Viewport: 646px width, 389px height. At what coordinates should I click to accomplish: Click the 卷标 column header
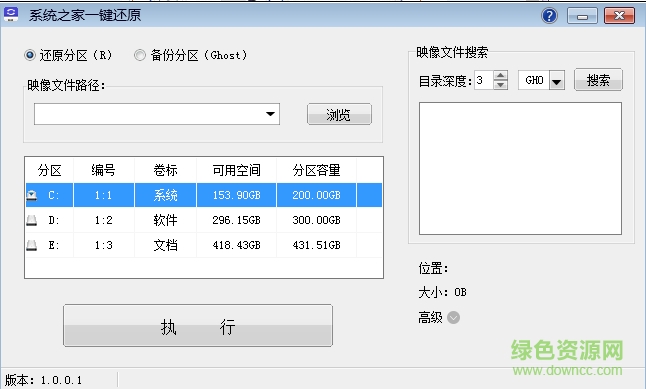165,170
